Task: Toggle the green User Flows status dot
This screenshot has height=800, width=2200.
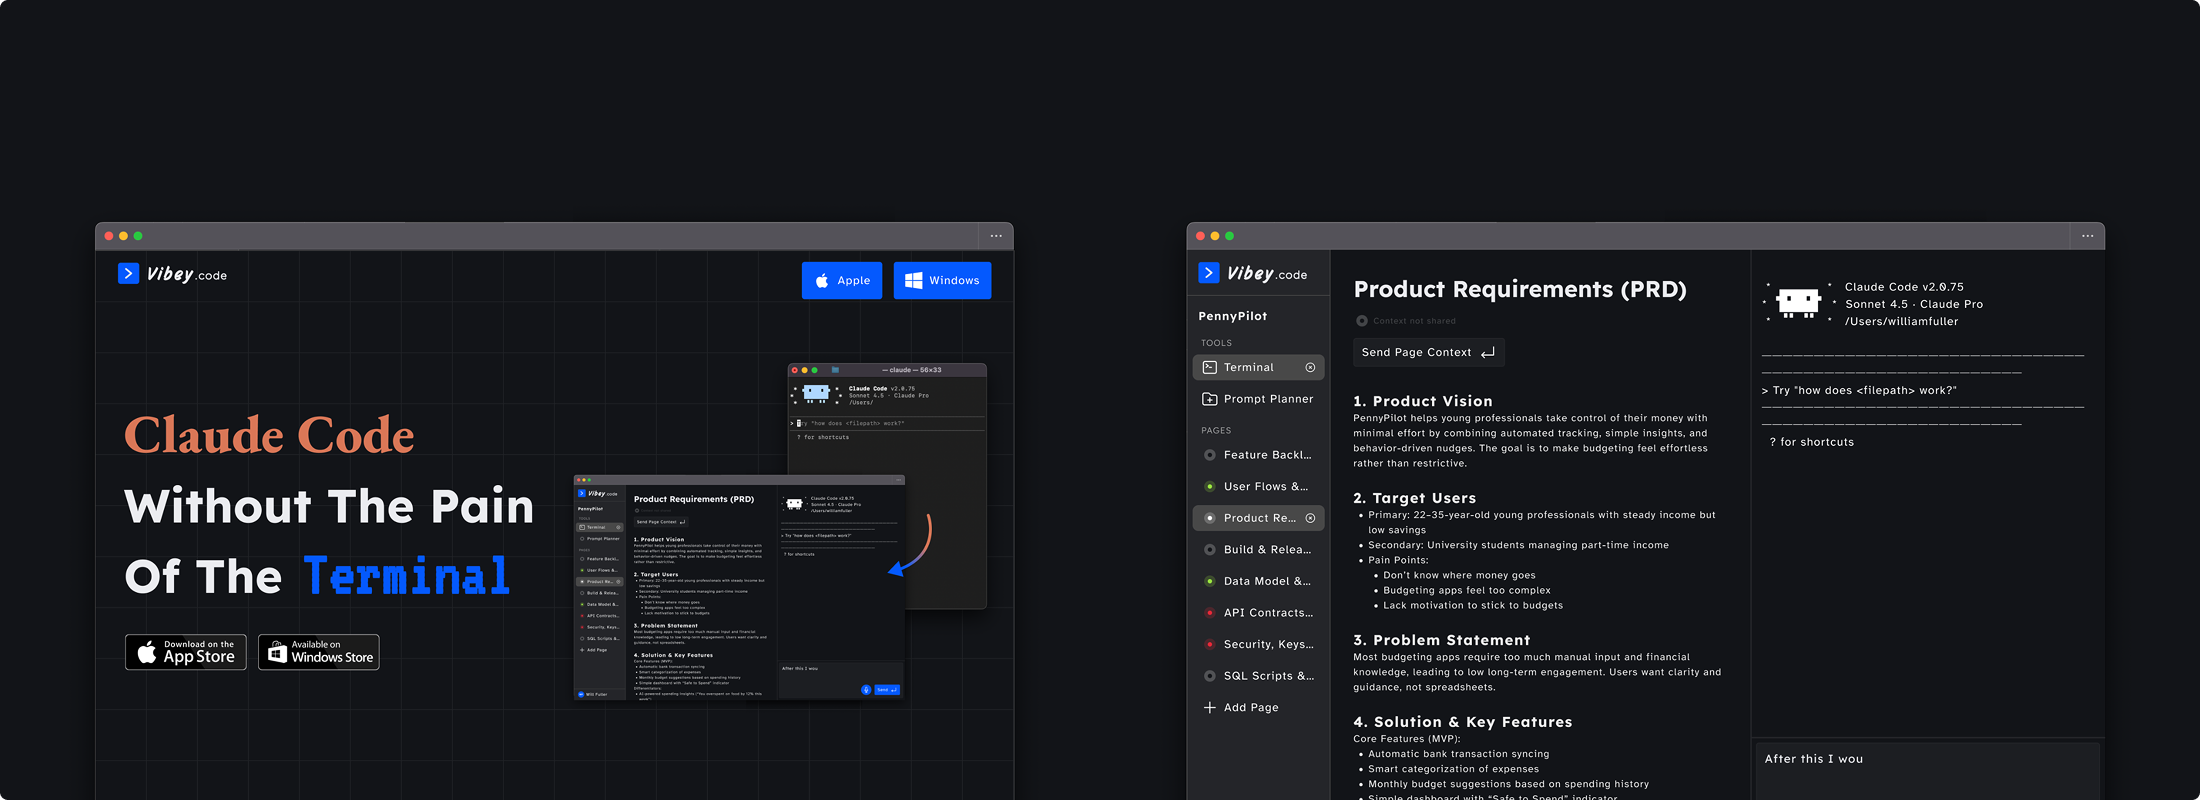Action: pyautogui.click(x=1210, y=487)
